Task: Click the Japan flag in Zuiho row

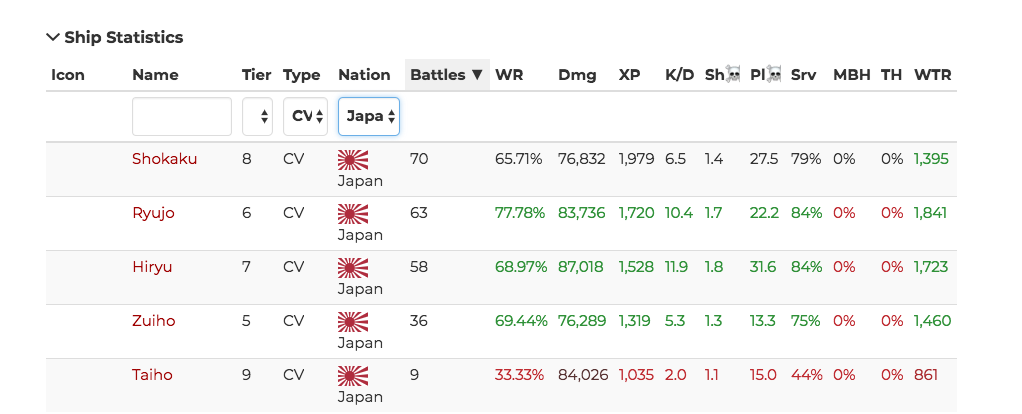Action: (x=353, y=321)
